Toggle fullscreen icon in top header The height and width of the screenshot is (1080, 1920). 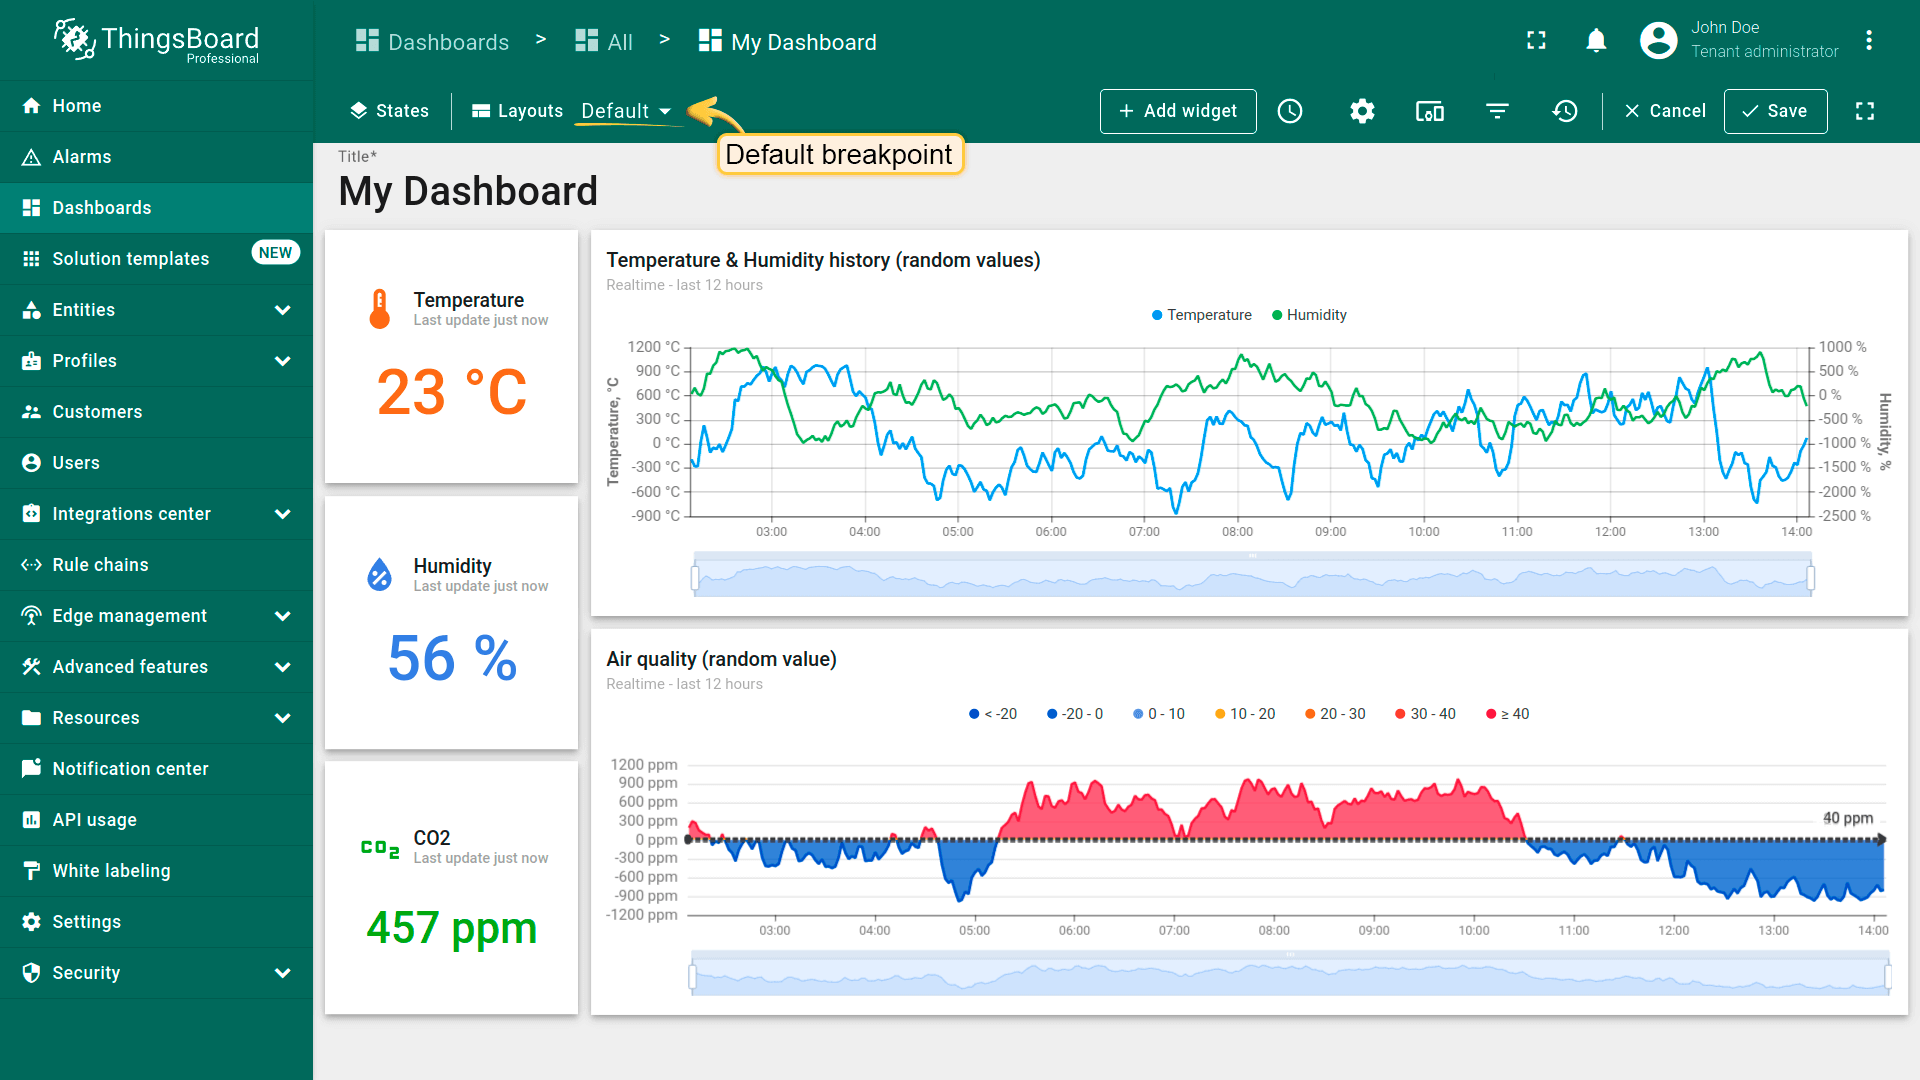(x=1536, y=41)
